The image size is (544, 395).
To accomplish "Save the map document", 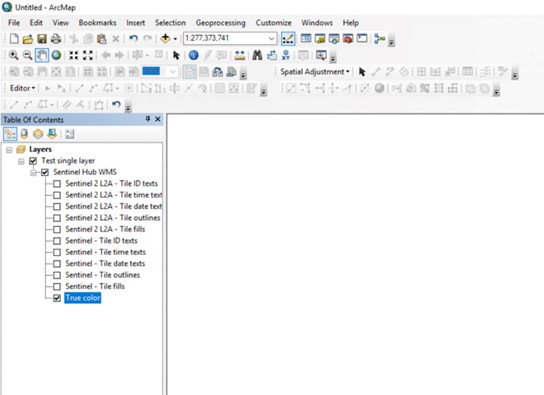I will [42, 38].
